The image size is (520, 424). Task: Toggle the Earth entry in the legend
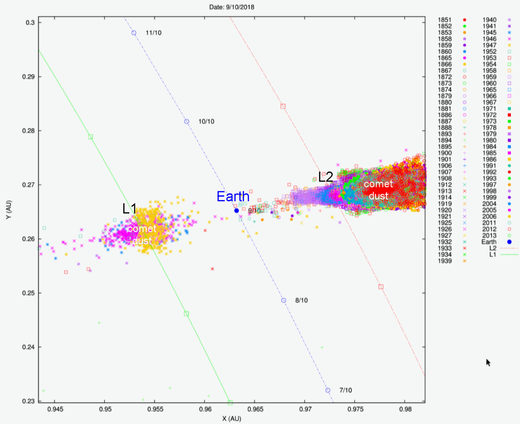click(x=496, y=242)
